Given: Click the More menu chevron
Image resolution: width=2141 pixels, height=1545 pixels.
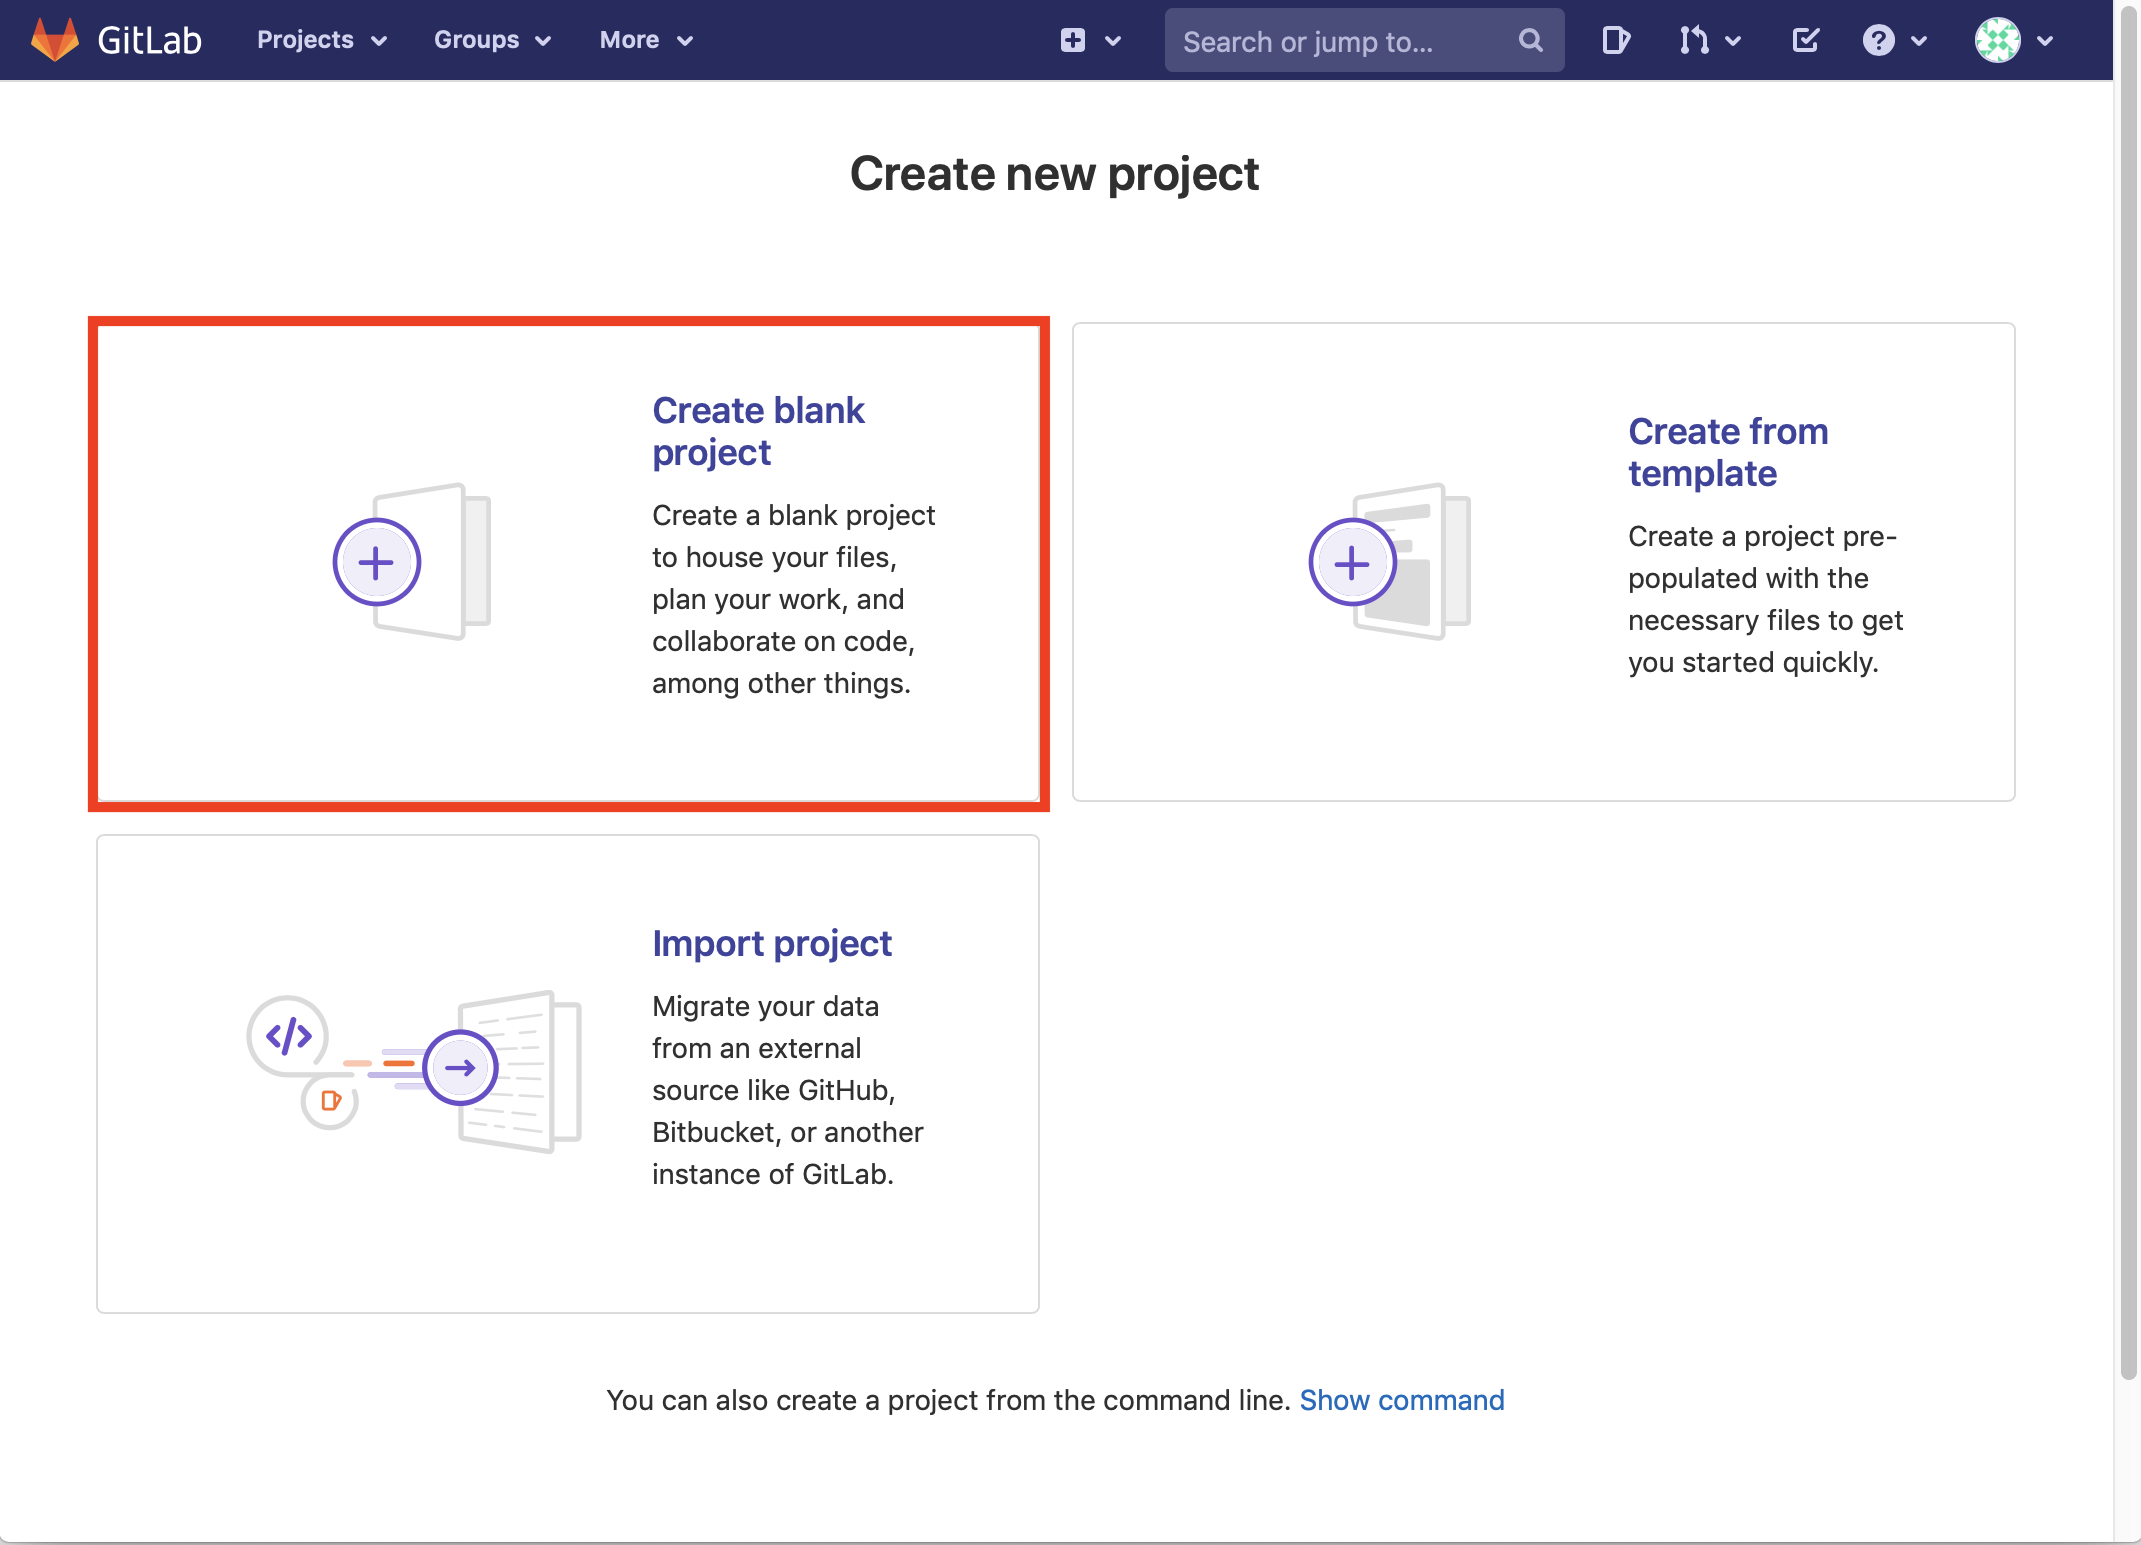Looking at the screenshot, I should point(685,41).
